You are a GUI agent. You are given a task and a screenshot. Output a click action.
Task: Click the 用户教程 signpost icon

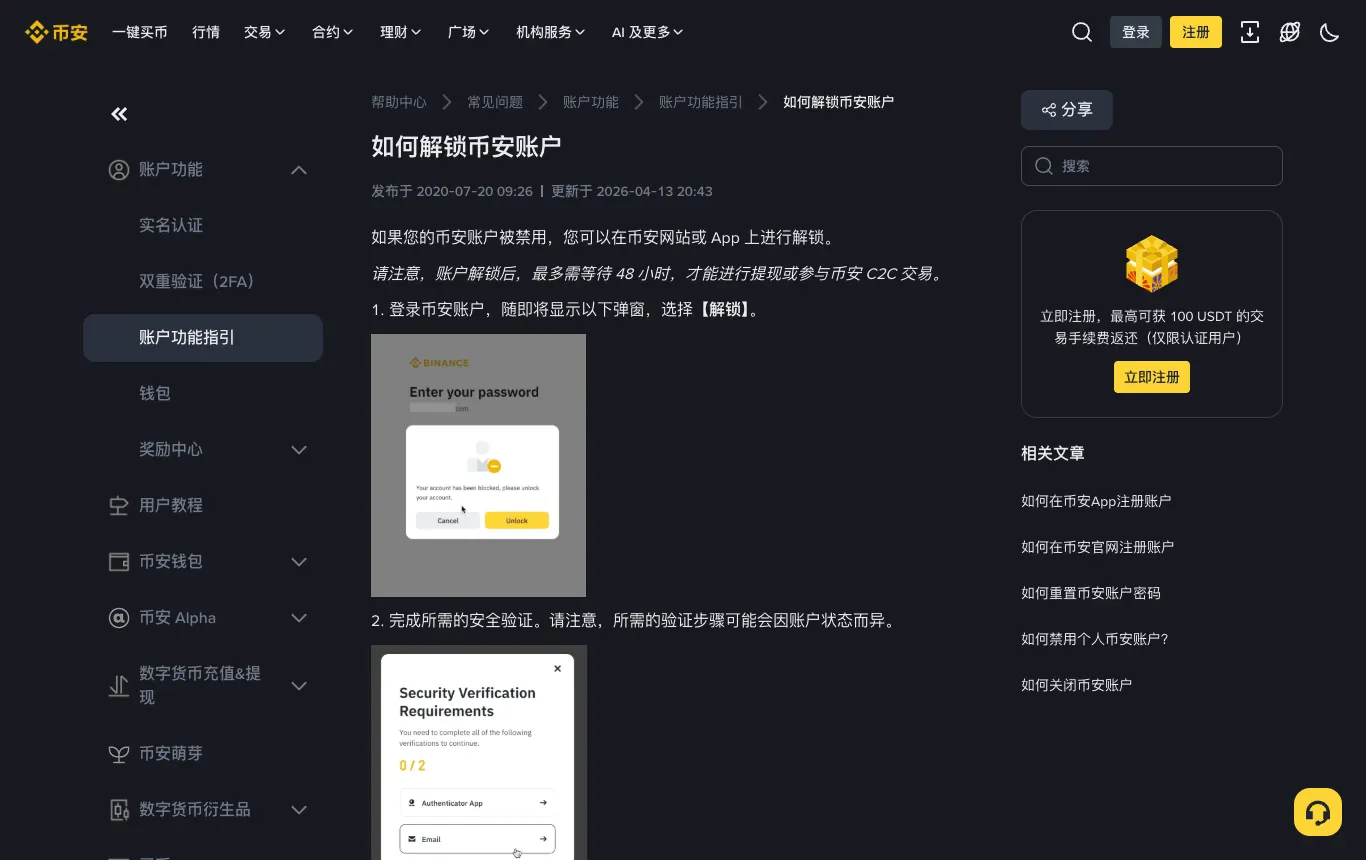[x=119, y=506]
